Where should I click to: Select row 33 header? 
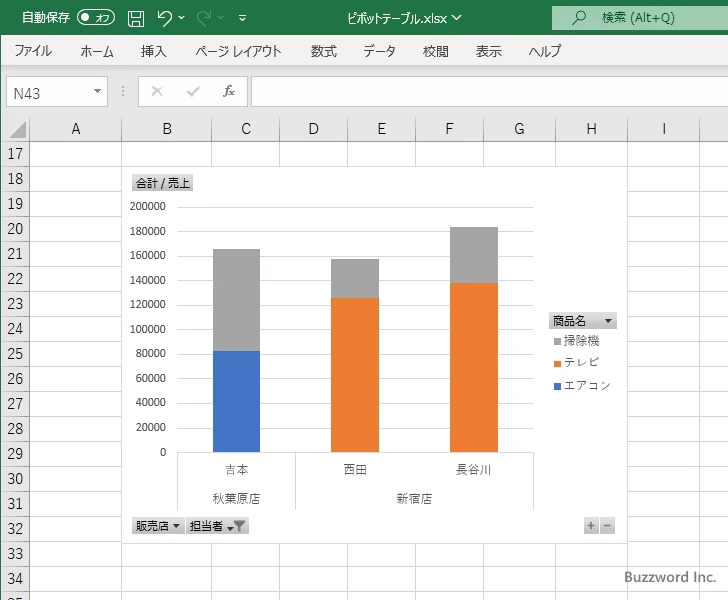pos(15,554)
